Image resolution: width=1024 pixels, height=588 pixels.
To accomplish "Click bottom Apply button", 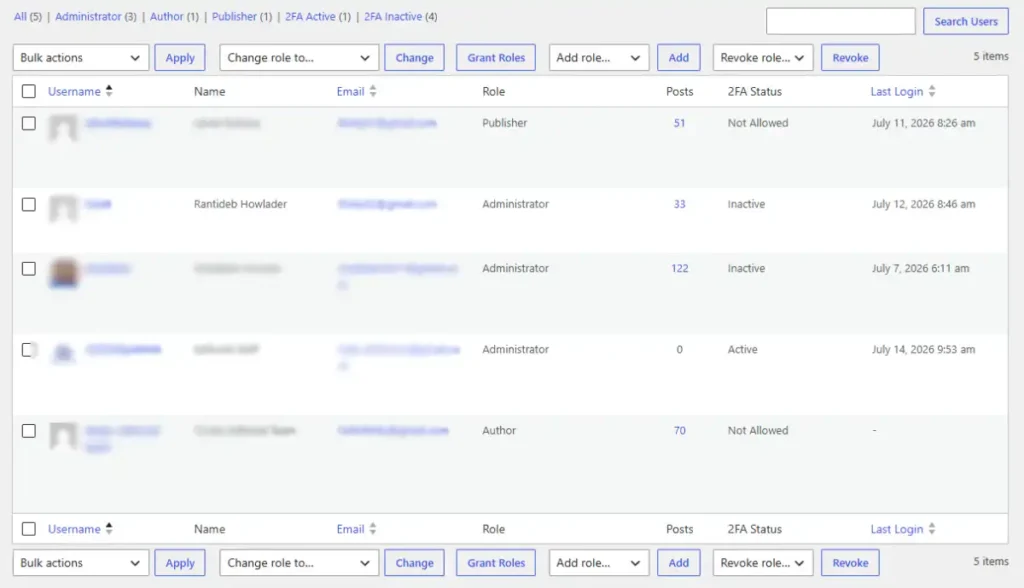I will (x=180, y=563).
